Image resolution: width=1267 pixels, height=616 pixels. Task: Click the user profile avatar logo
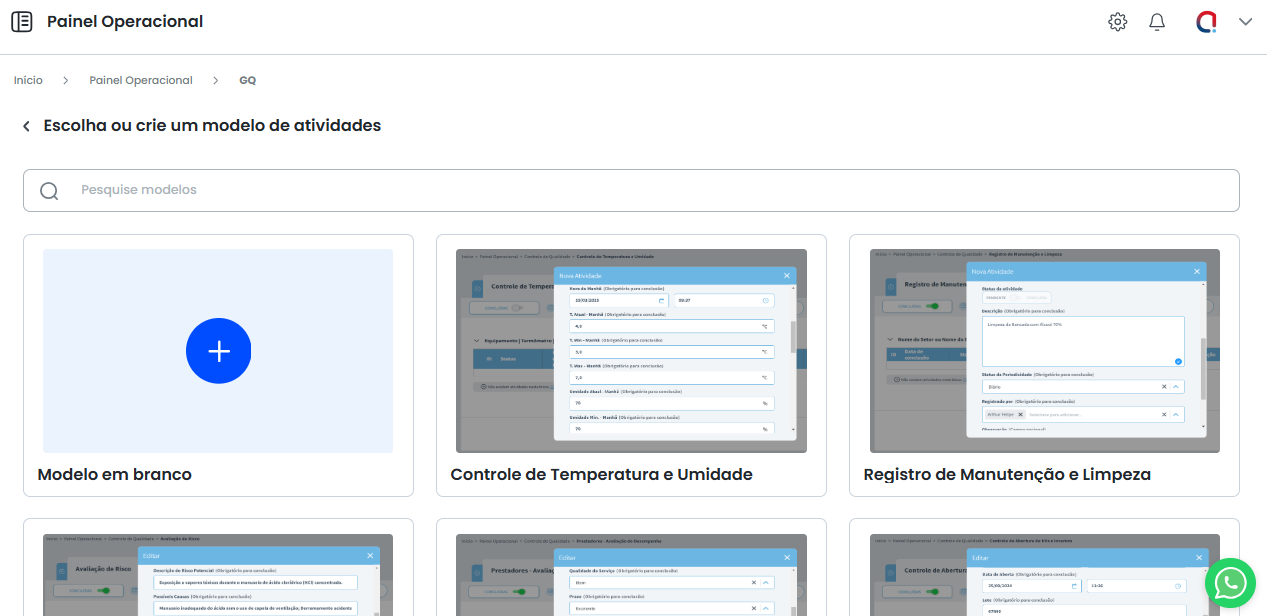[1206, 22]
